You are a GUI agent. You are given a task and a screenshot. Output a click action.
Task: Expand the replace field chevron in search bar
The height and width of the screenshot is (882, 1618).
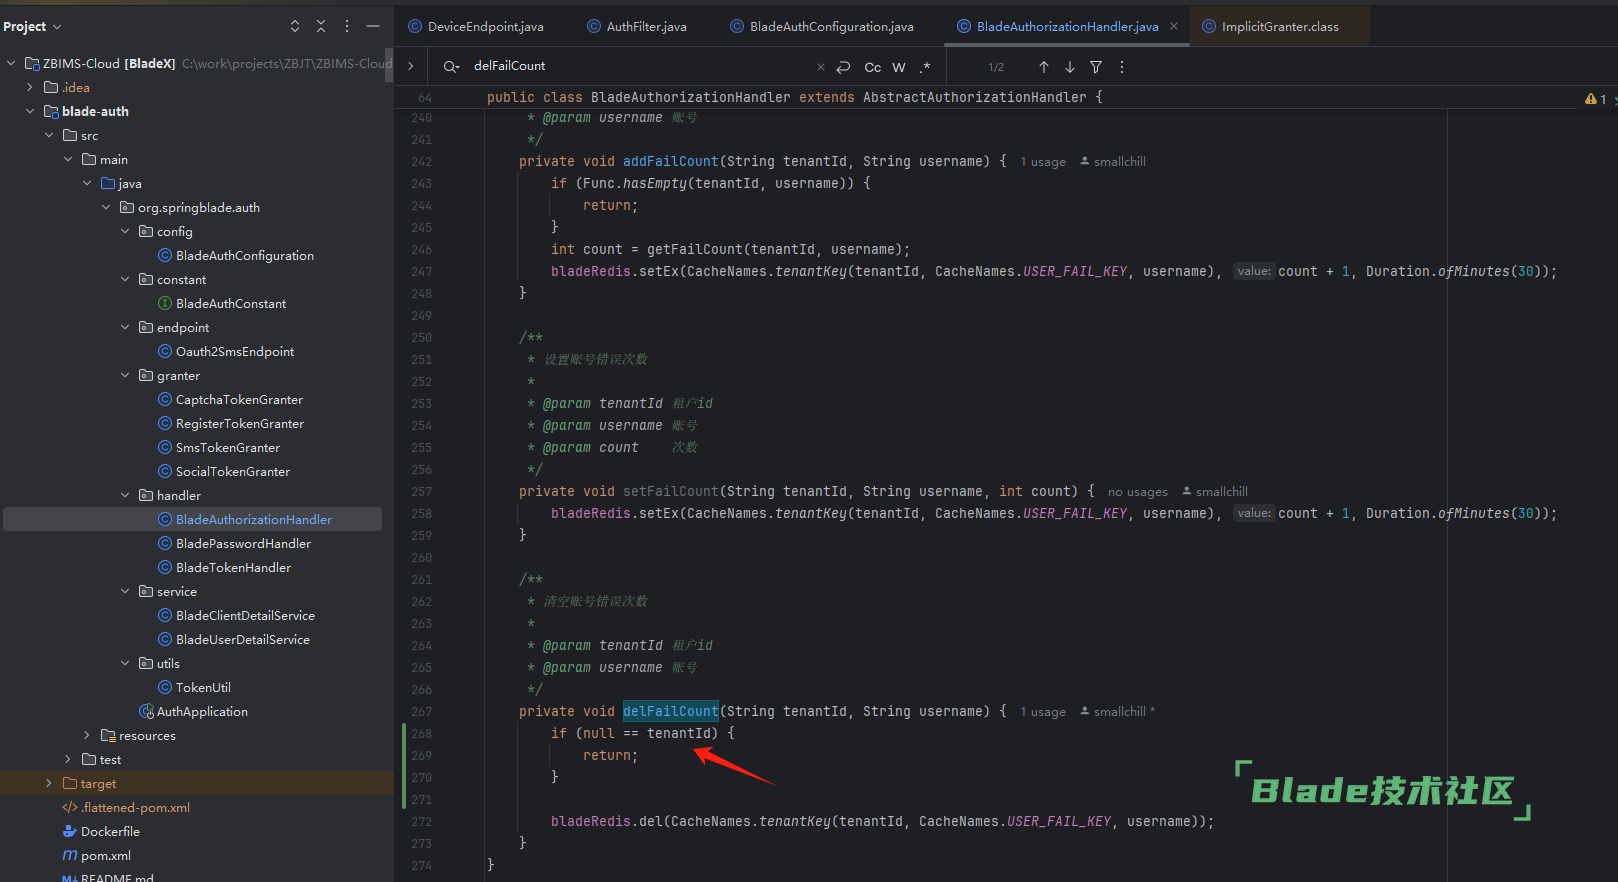(x=410, y=66)
